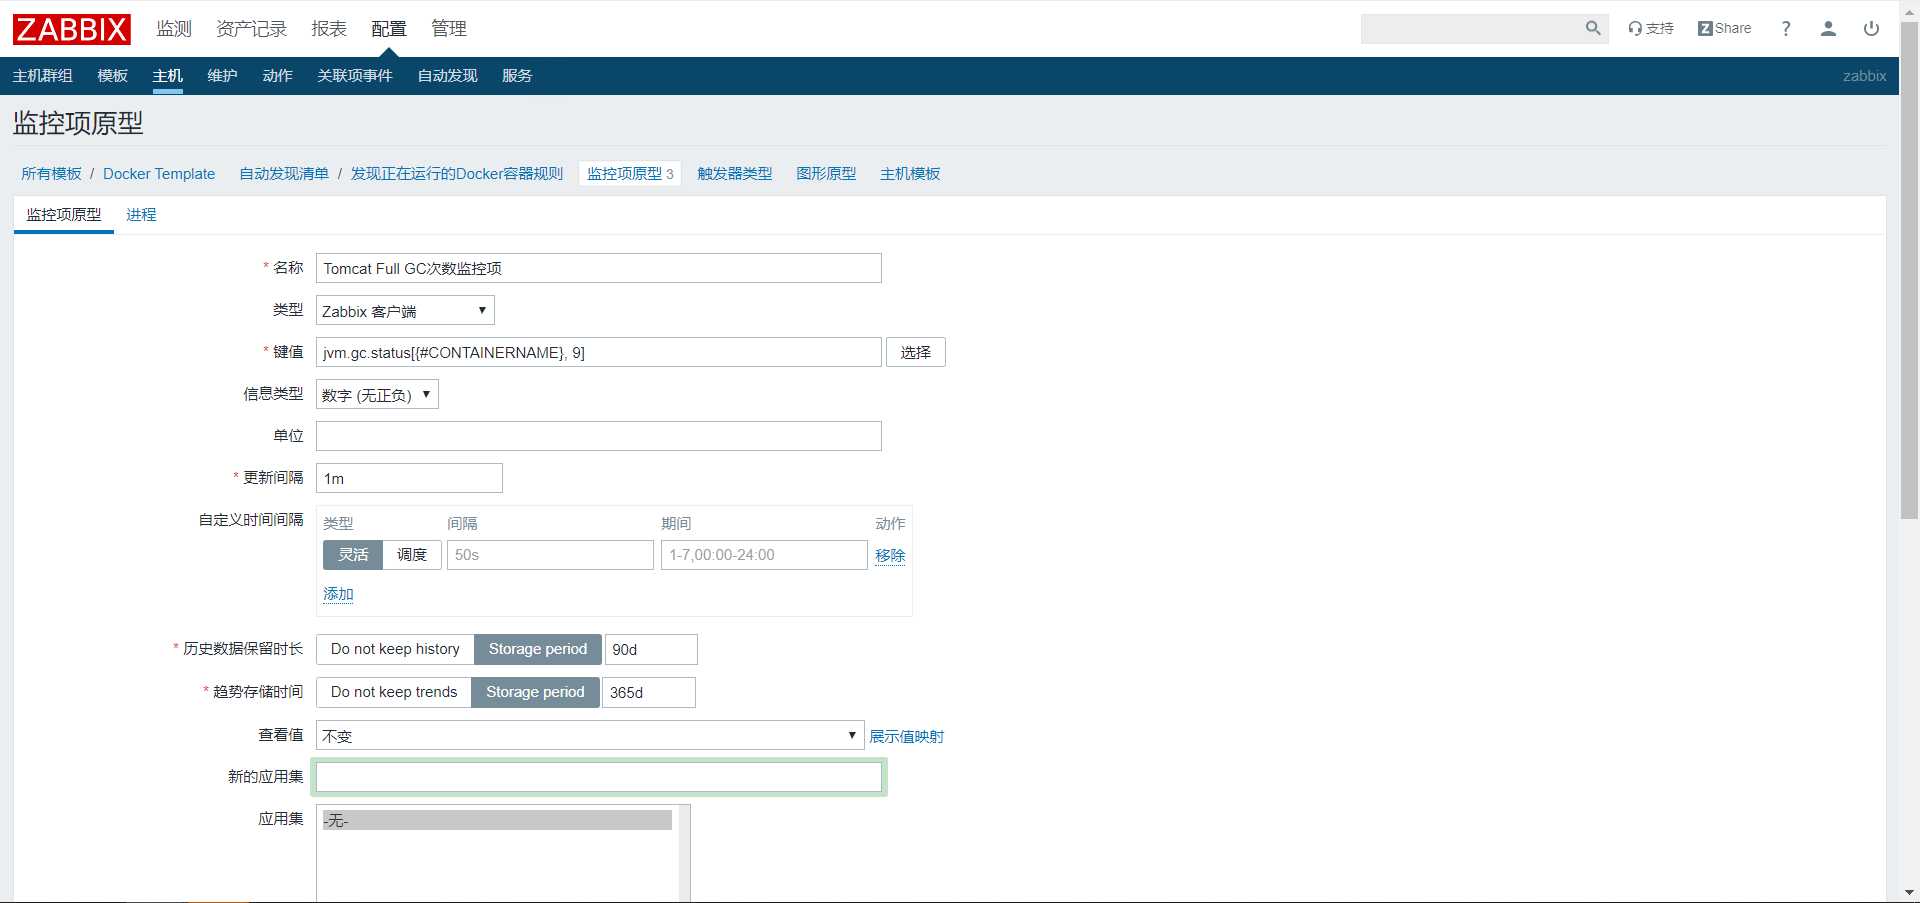Open the 查看值 dropdown
This screenshot has width=1920, height=903.
[590, 735]
